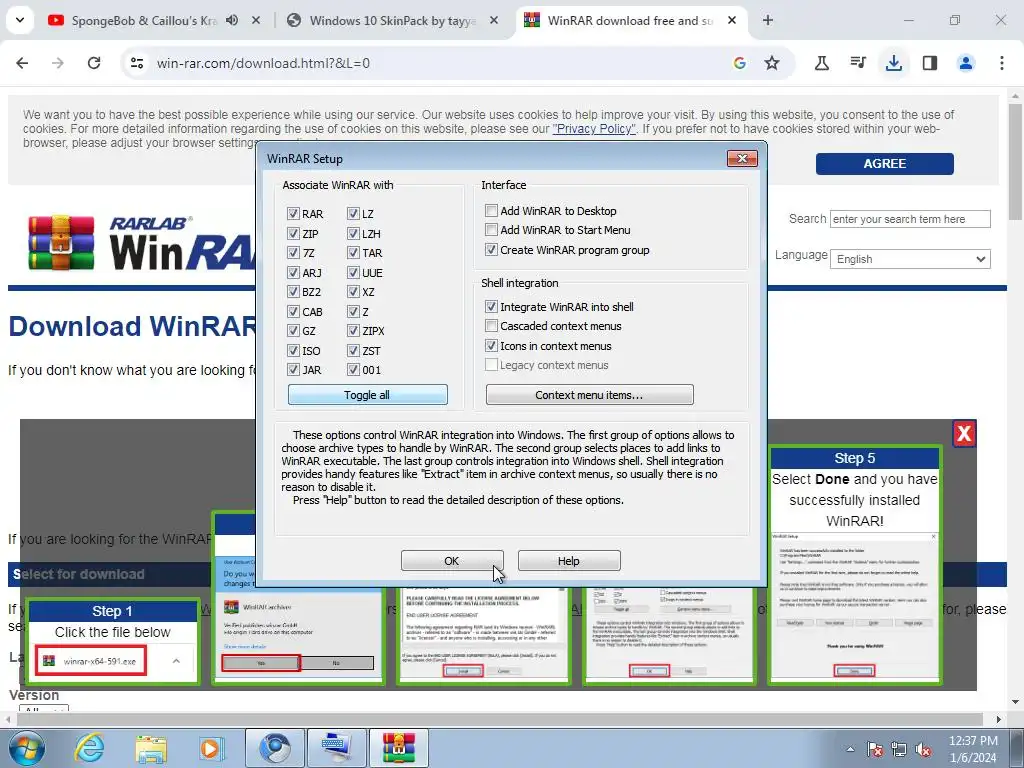Uncheck JAR file association
This screenshot has height=768, width=1024.
pyautogui.click(x=293, y=370)
